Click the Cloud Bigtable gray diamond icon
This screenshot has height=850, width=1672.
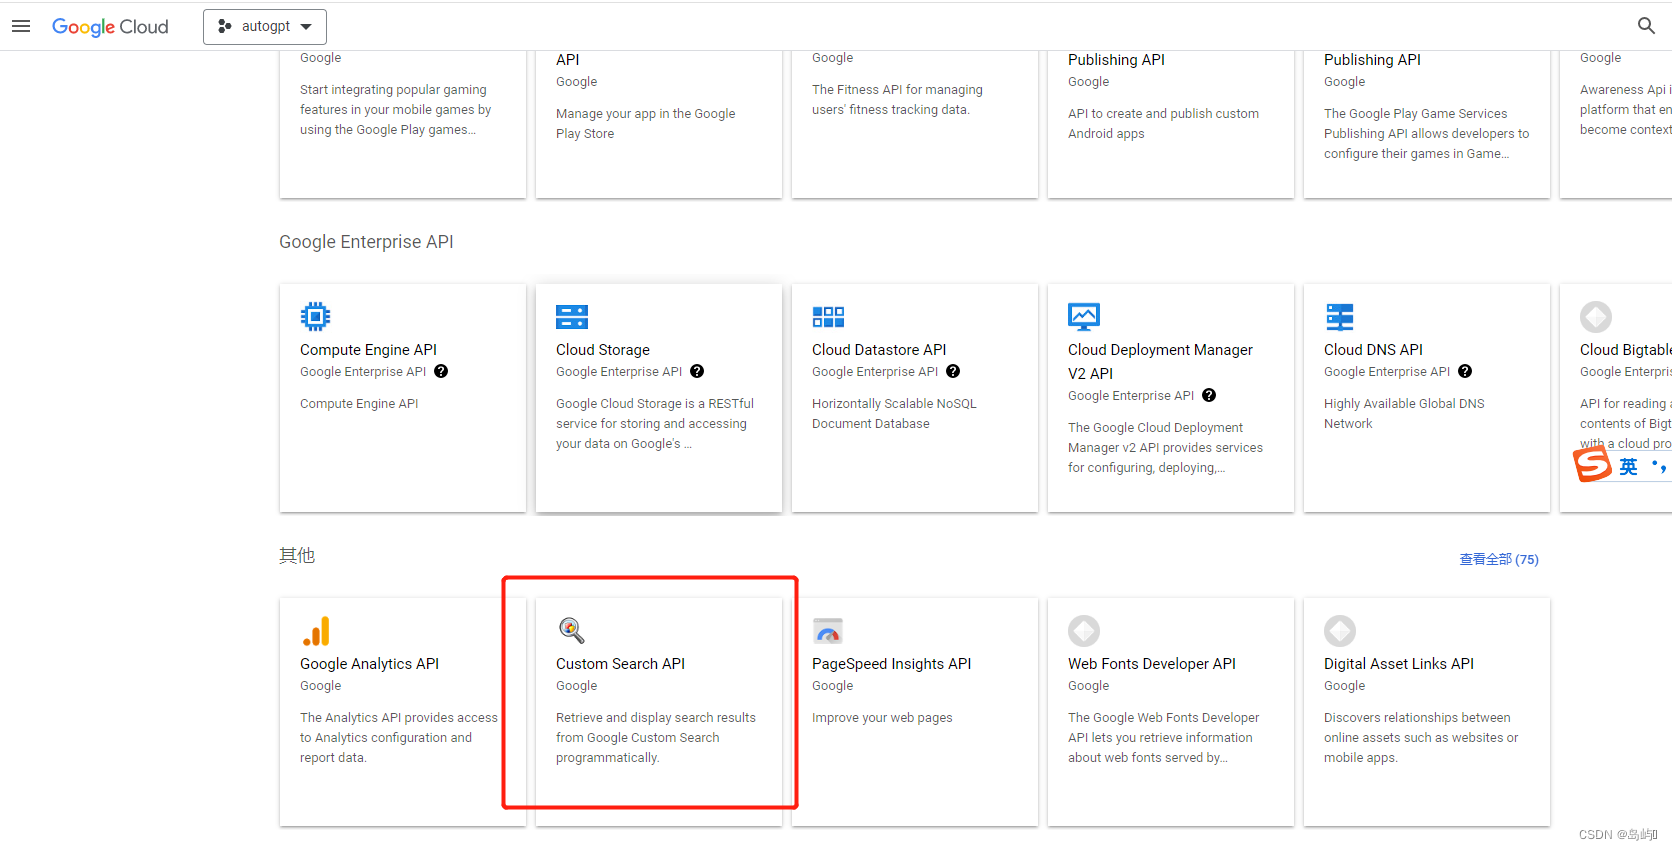[1596, 317]
